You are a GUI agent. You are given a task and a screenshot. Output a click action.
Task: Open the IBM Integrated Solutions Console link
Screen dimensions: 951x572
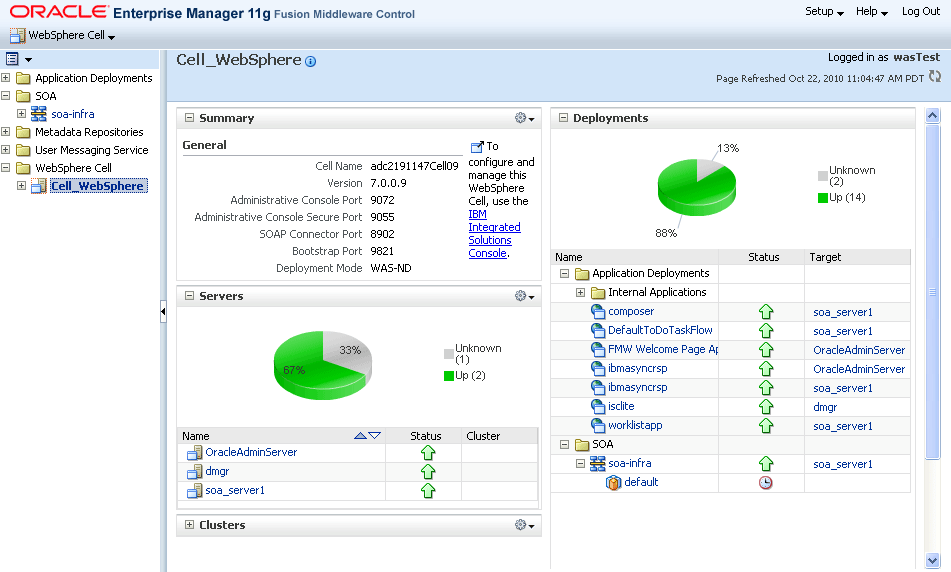[494, 234]
